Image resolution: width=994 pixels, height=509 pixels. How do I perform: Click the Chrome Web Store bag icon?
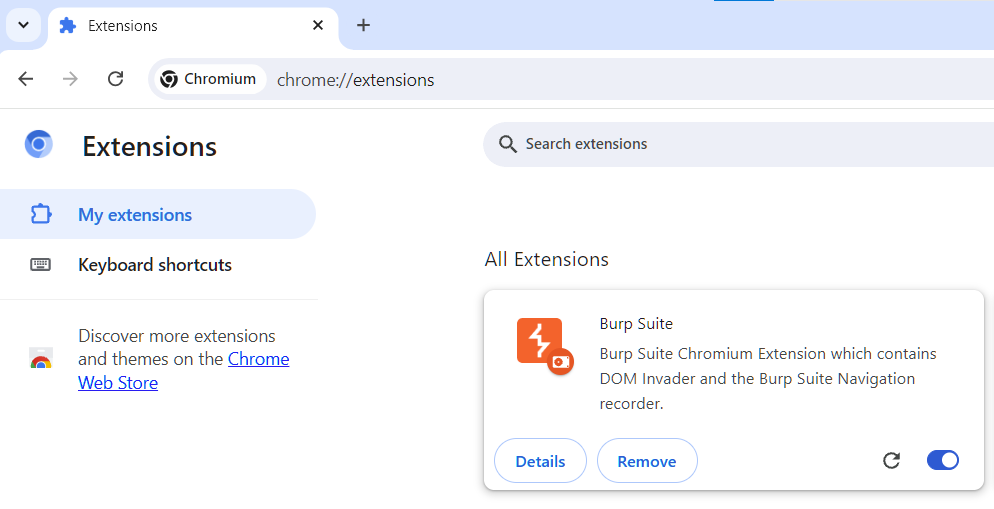pos(41,359)
